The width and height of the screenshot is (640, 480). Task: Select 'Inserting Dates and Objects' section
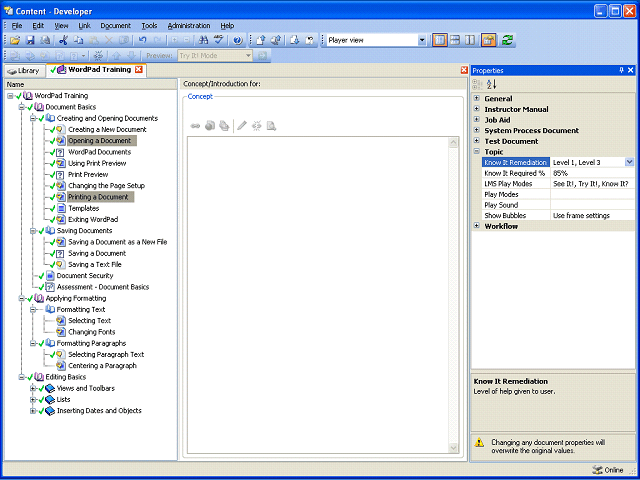pos(99,411)
